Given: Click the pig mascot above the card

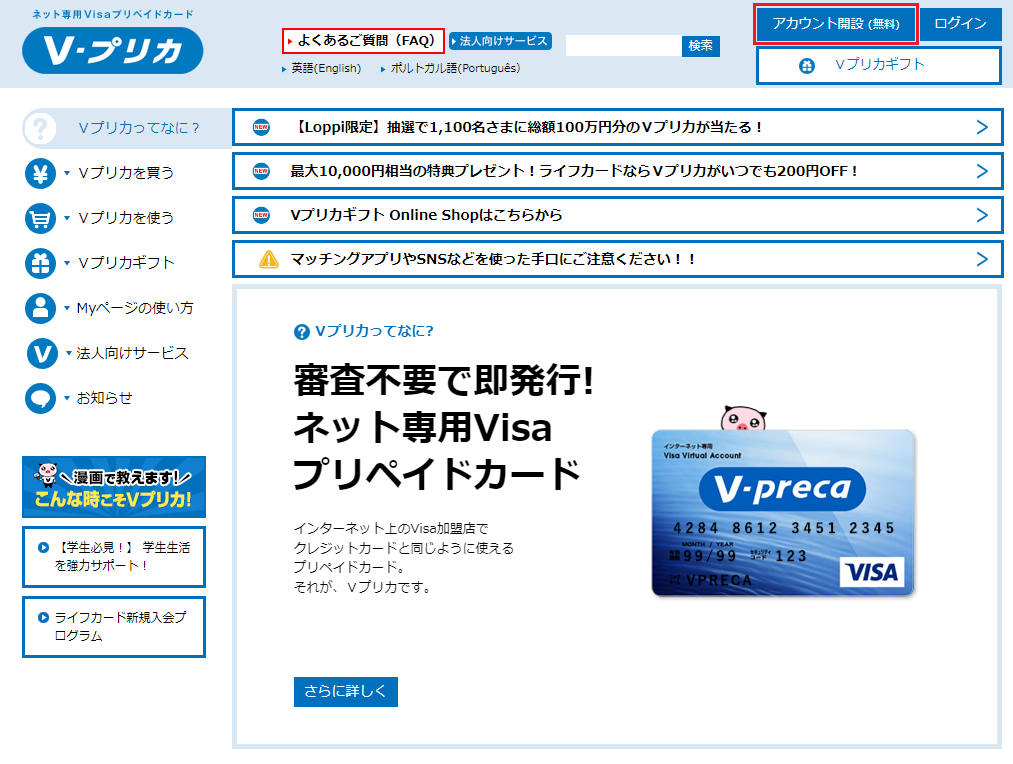Looking at the screenshot, I should tap(743, 419).
